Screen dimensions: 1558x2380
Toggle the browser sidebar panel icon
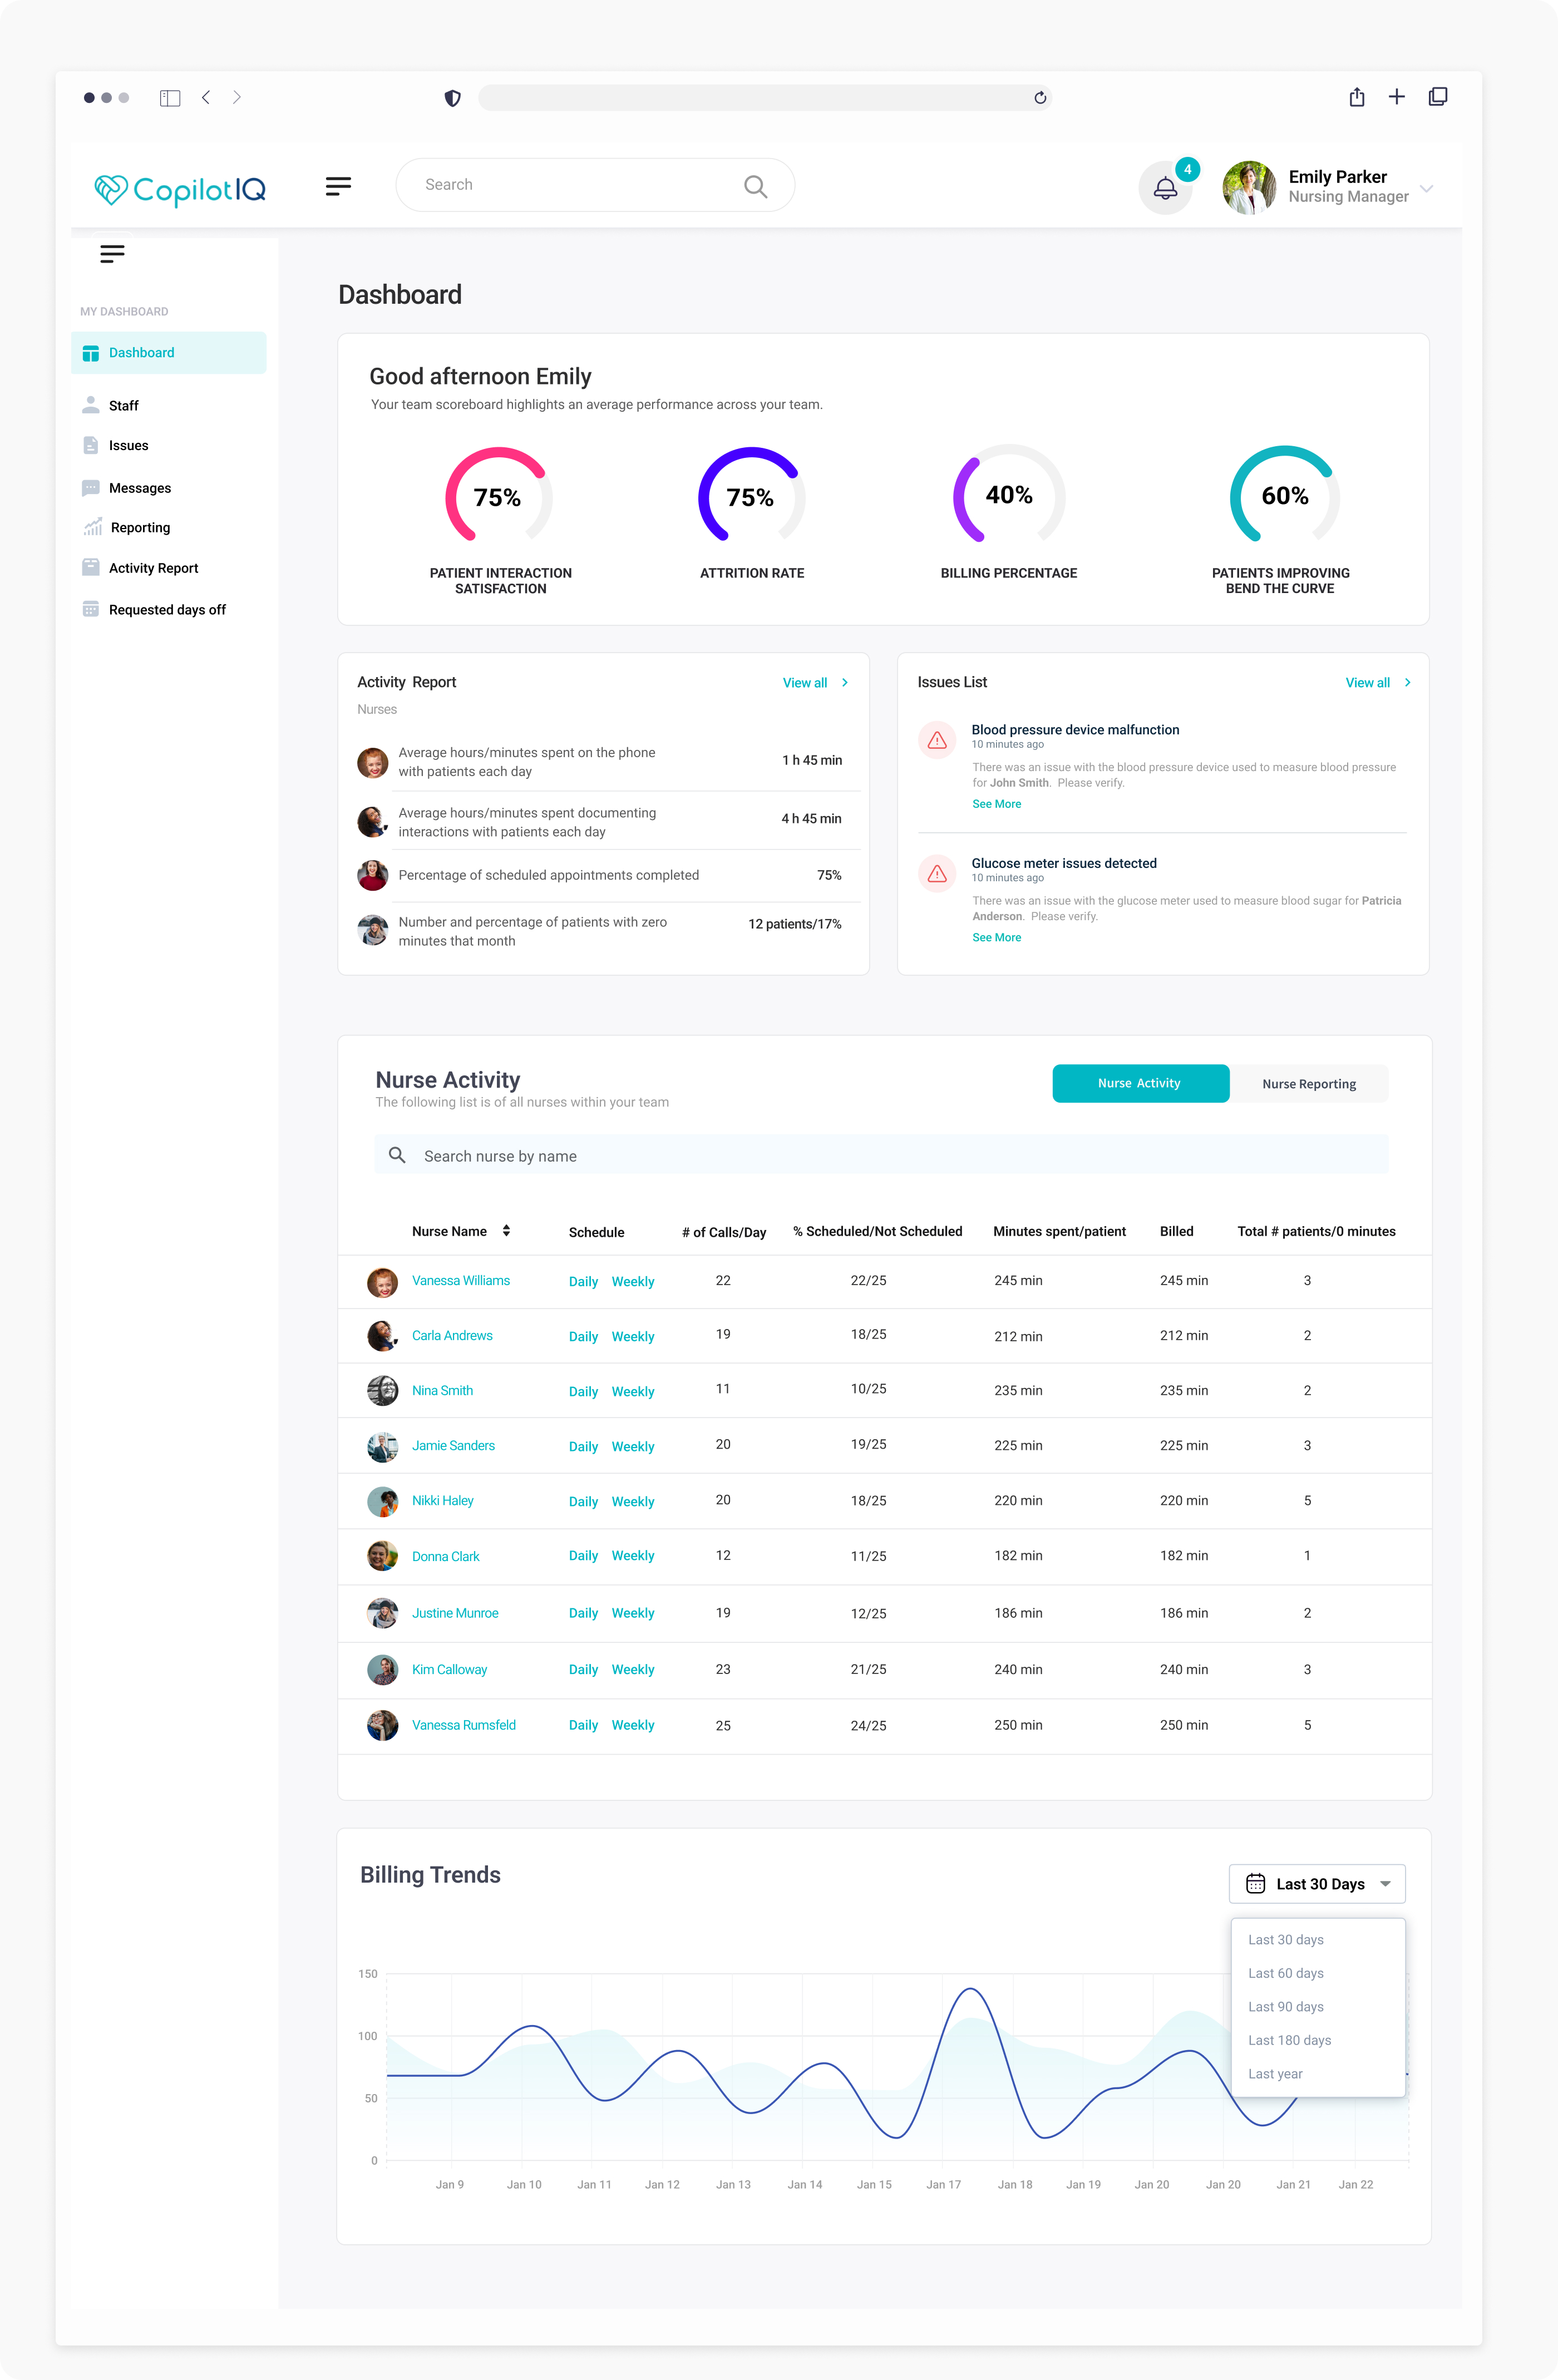tap(170, 98)
